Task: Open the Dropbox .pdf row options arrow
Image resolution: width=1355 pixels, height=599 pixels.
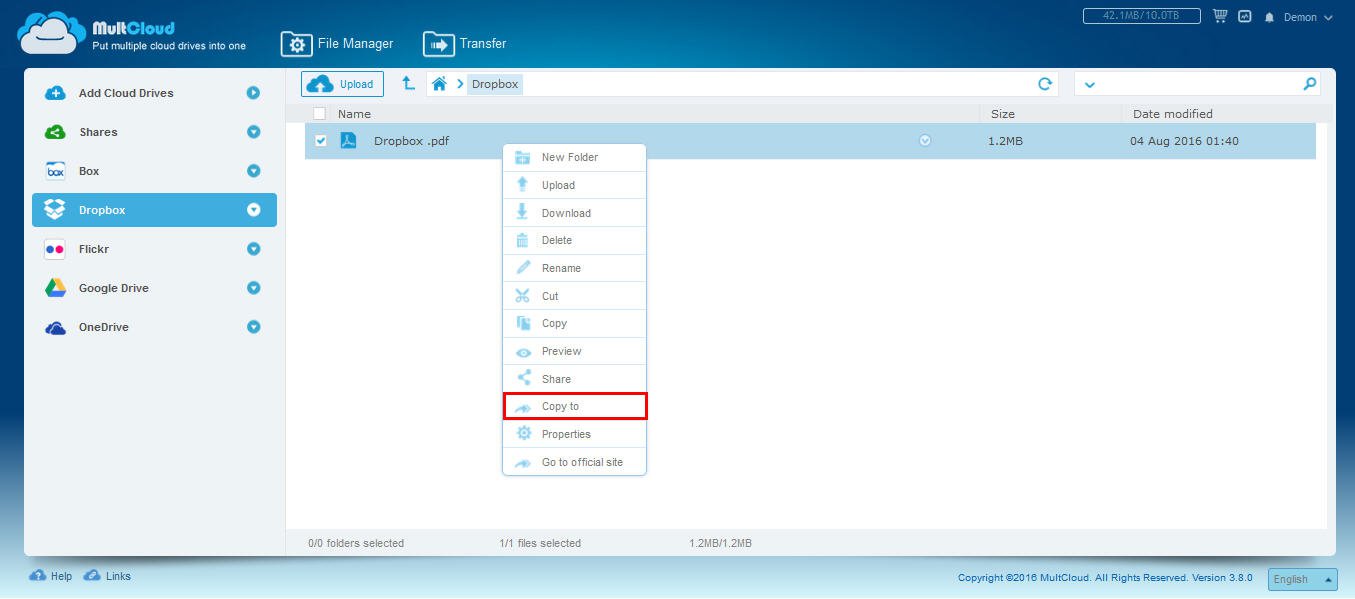Action: point(925,141)
